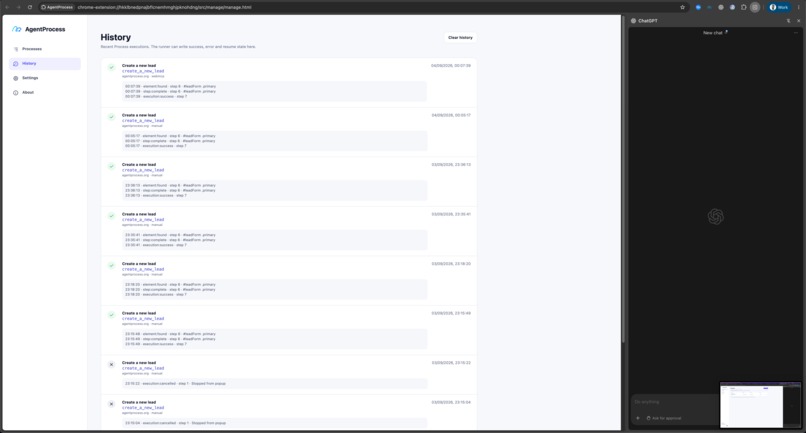
Task: Click the '04/09/2026, 00:05:17' timestamp
Action: (451, 115)
